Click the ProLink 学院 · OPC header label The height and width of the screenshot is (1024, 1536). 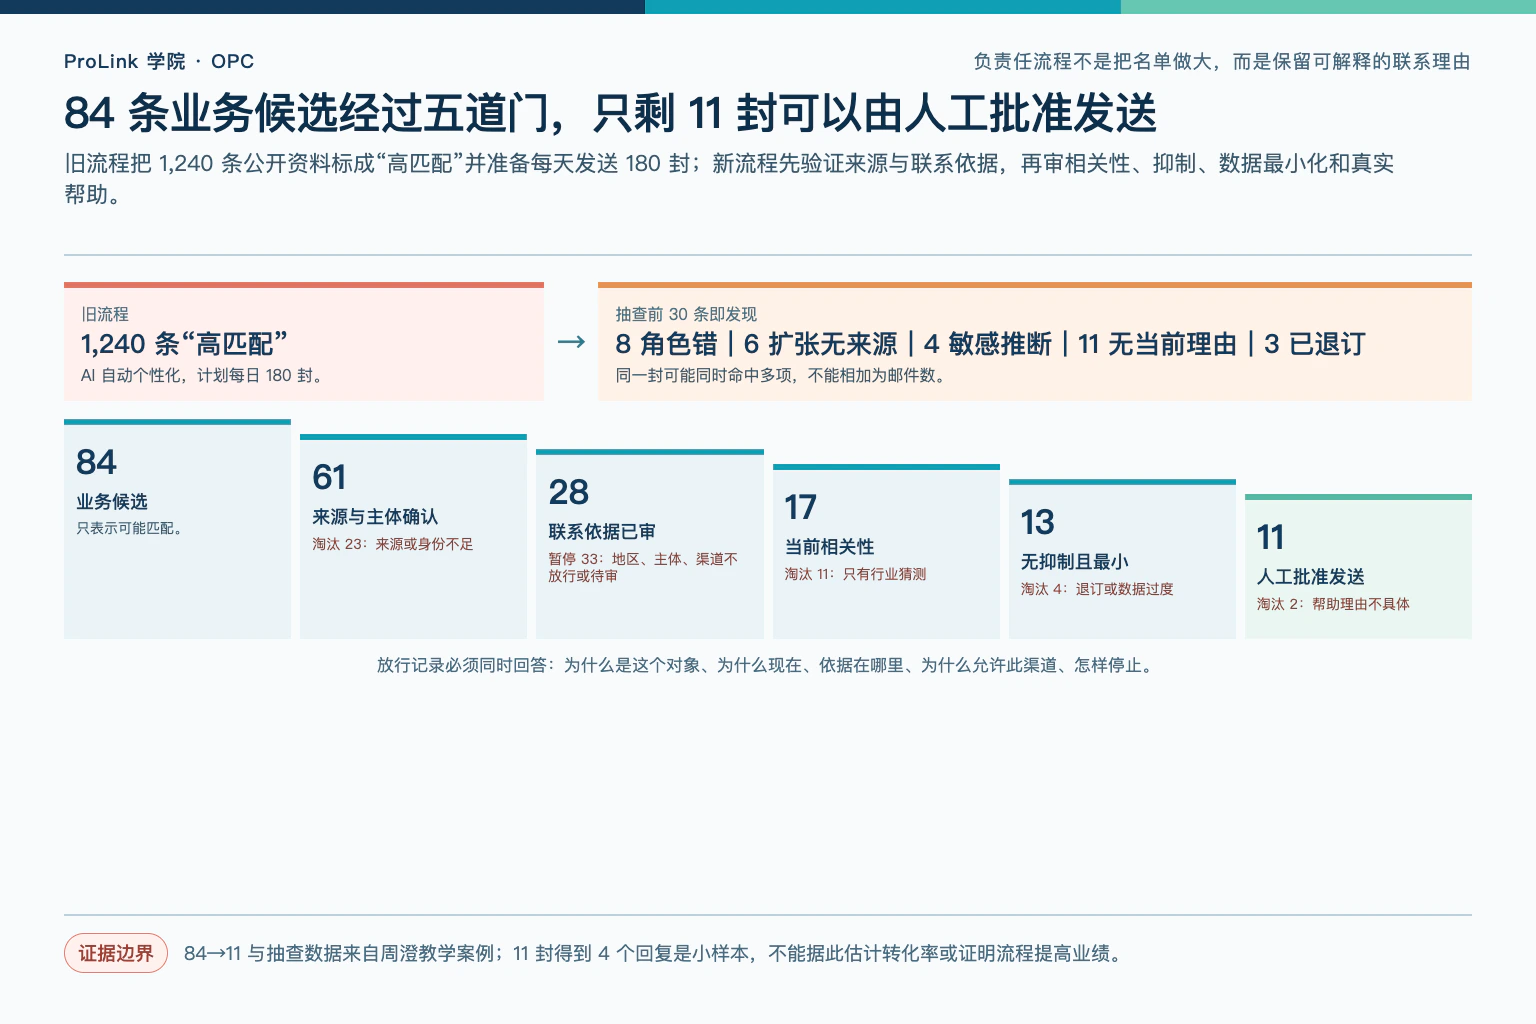pyautogui.click(x=159, y=61)
